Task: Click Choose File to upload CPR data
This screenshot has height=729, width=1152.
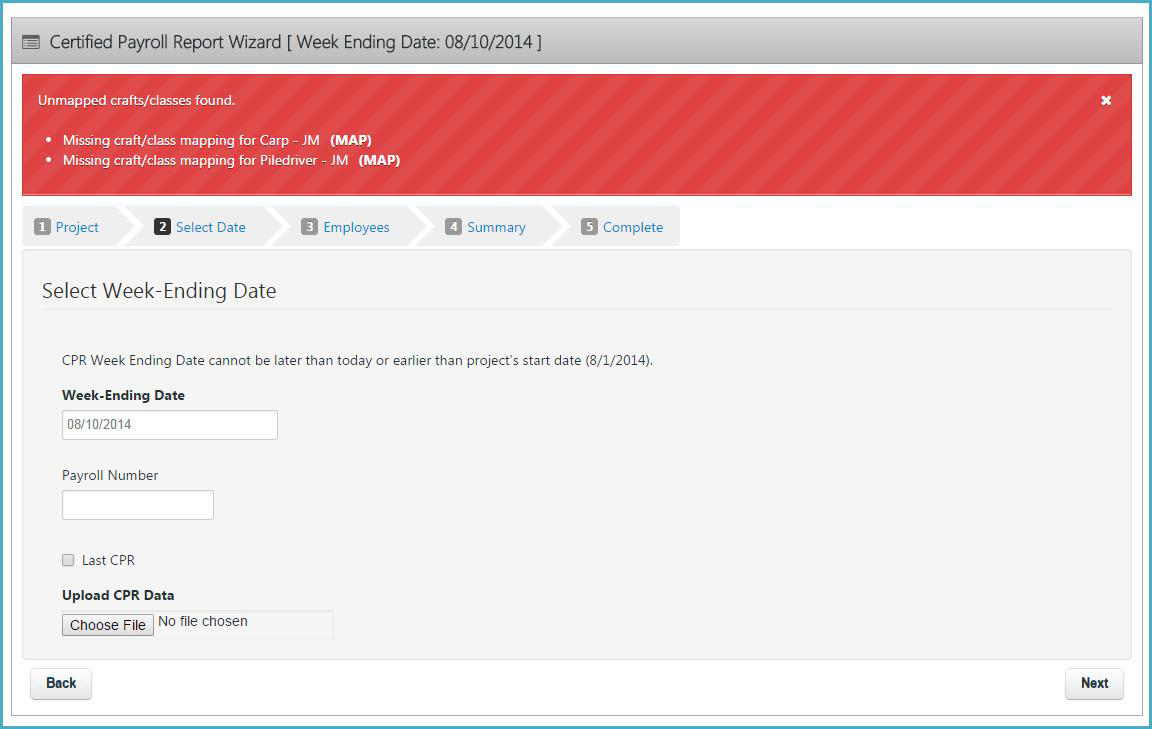Action: [107, 624]
